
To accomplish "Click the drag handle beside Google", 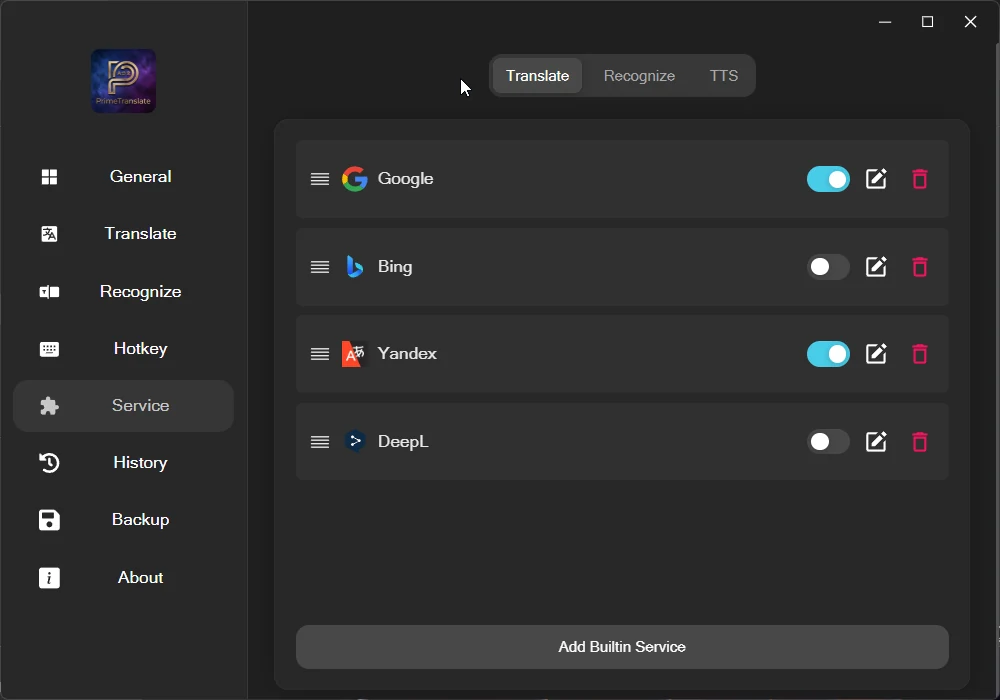I will pyautogui.click(x=320, y=179).
